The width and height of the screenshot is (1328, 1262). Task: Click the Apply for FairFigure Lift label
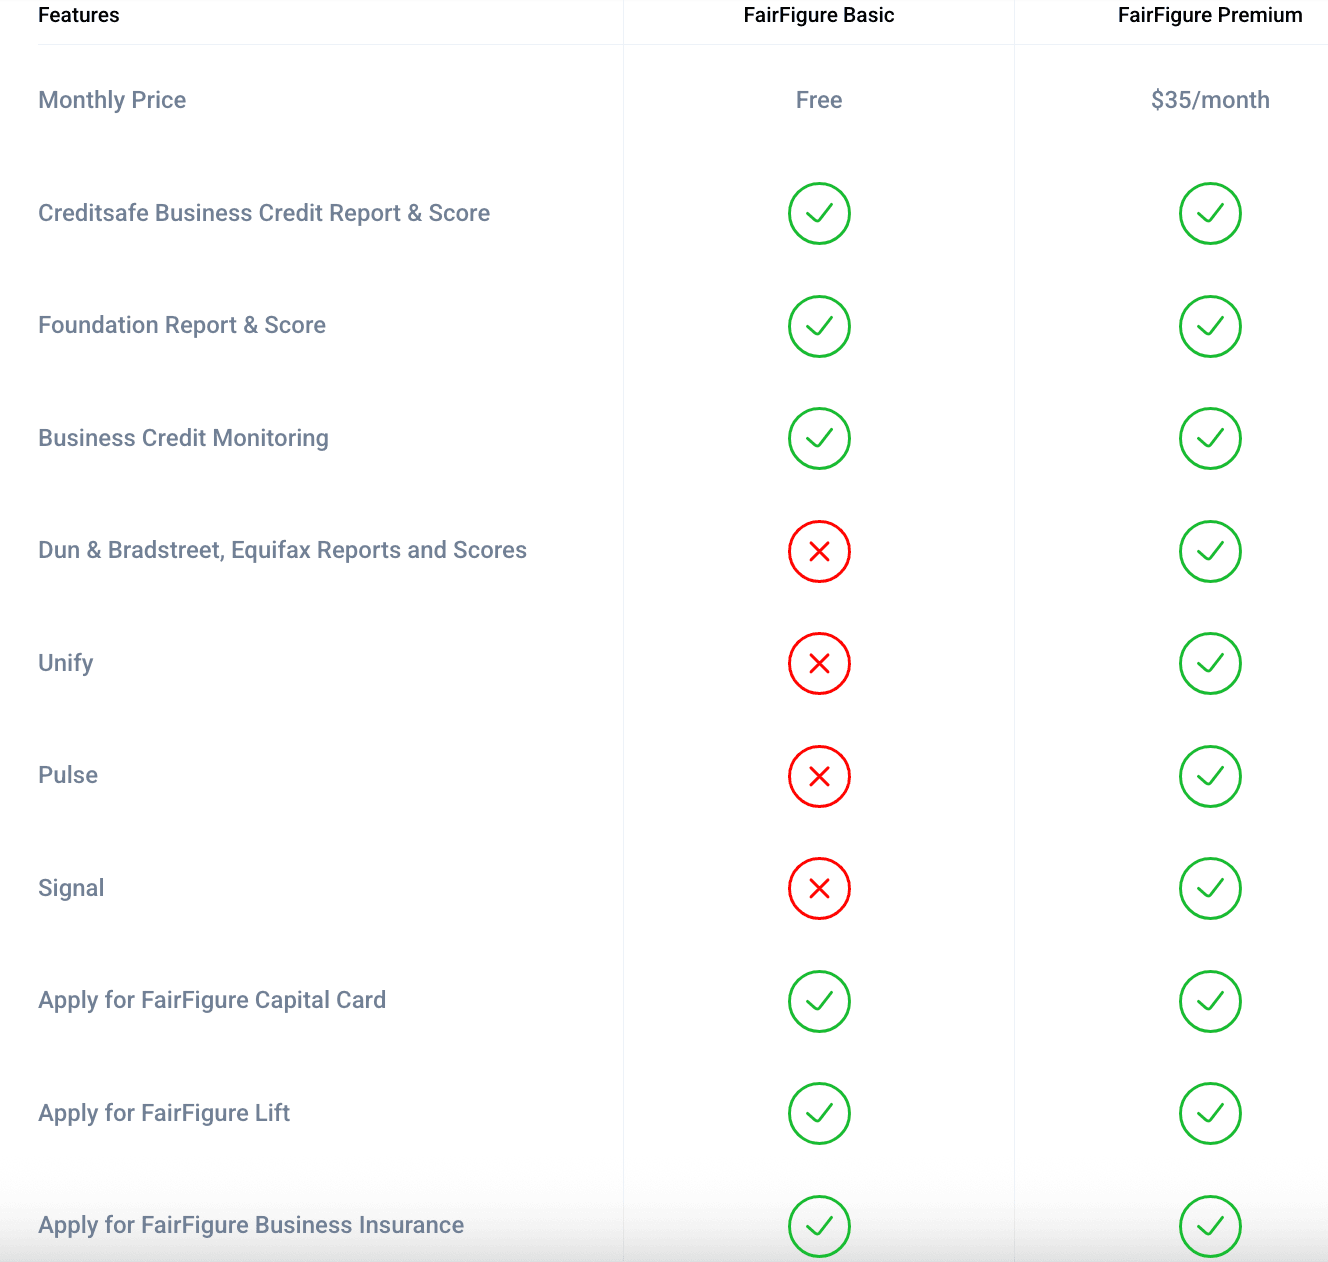pos(164,1113)
